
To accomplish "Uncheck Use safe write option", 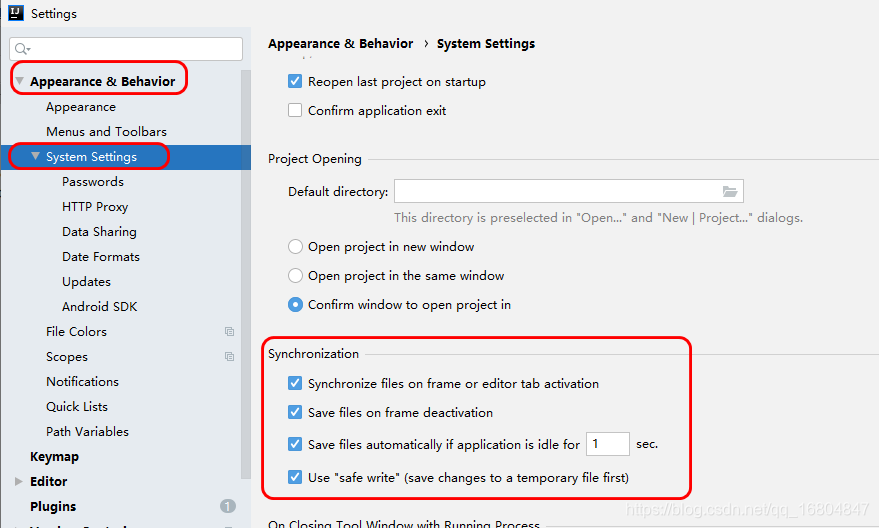I will click(x=295, y=477).
